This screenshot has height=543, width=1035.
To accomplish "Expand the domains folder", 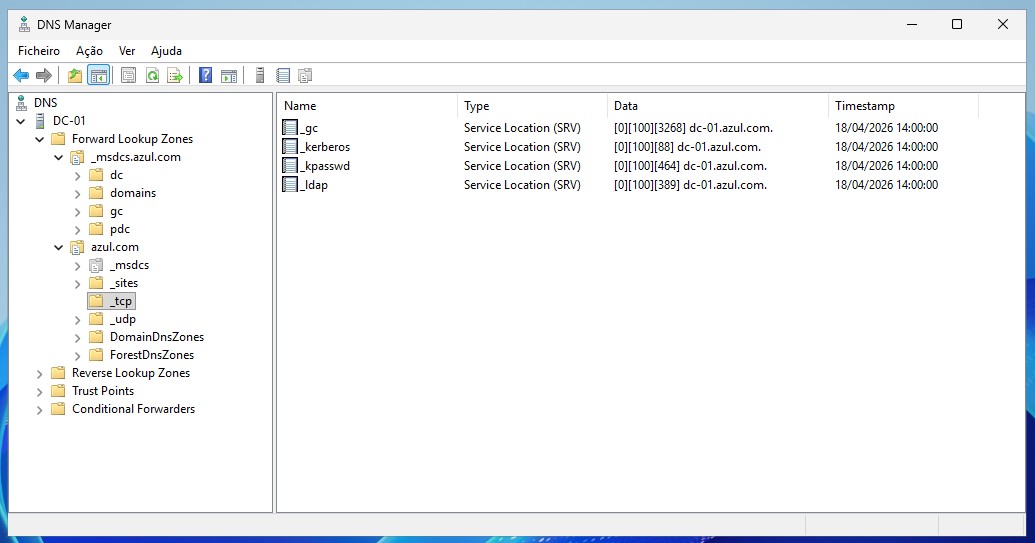I will [x=77, y=193].
